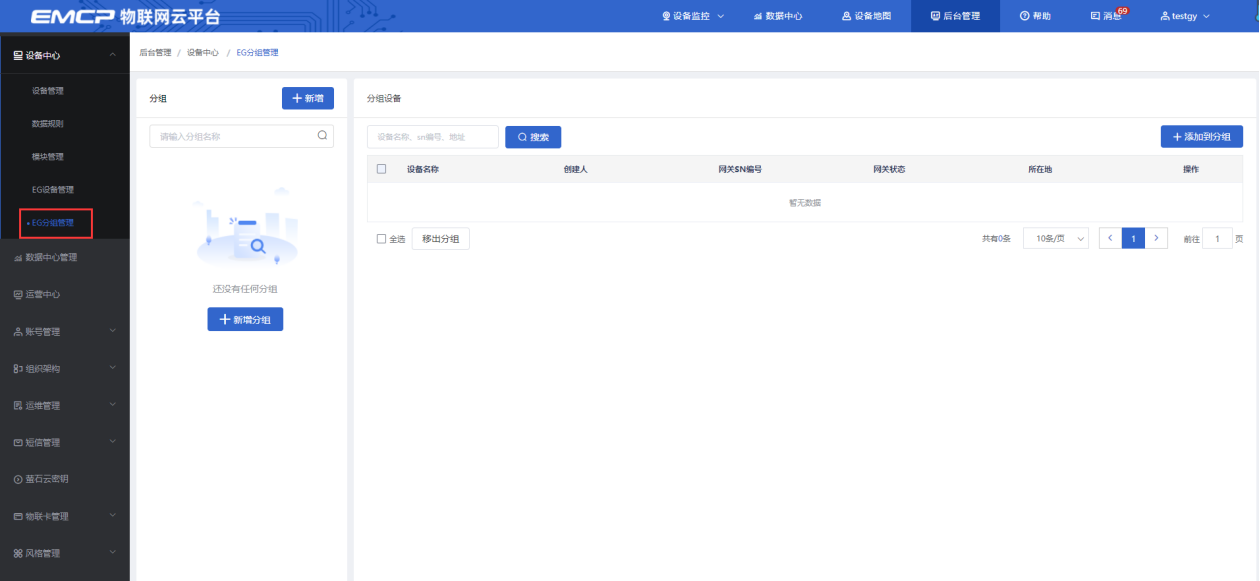Expand the 账号管理 chevron
The image size is (1260, 581).
[x=112, y=330]
